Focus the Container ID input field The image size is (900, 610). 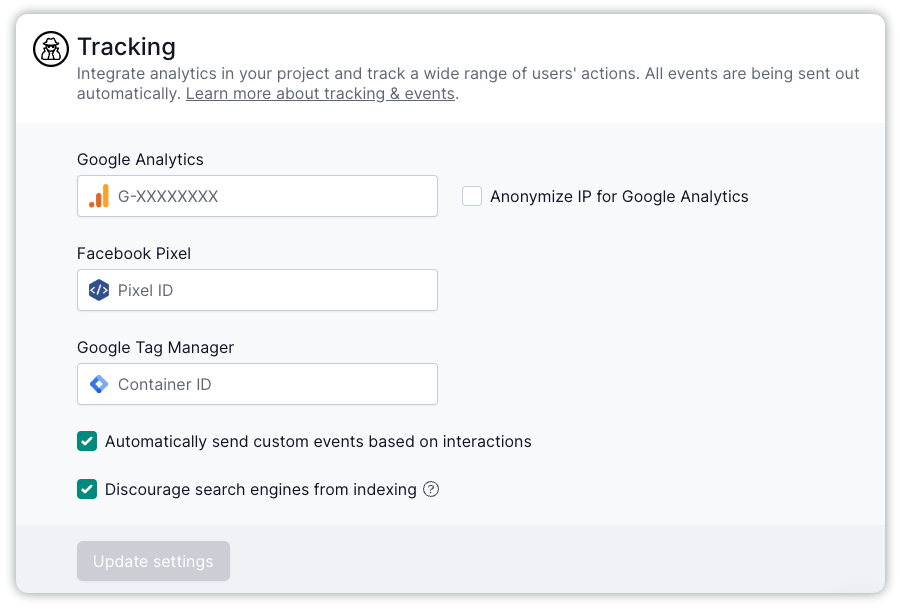click(x=257, y=384)
